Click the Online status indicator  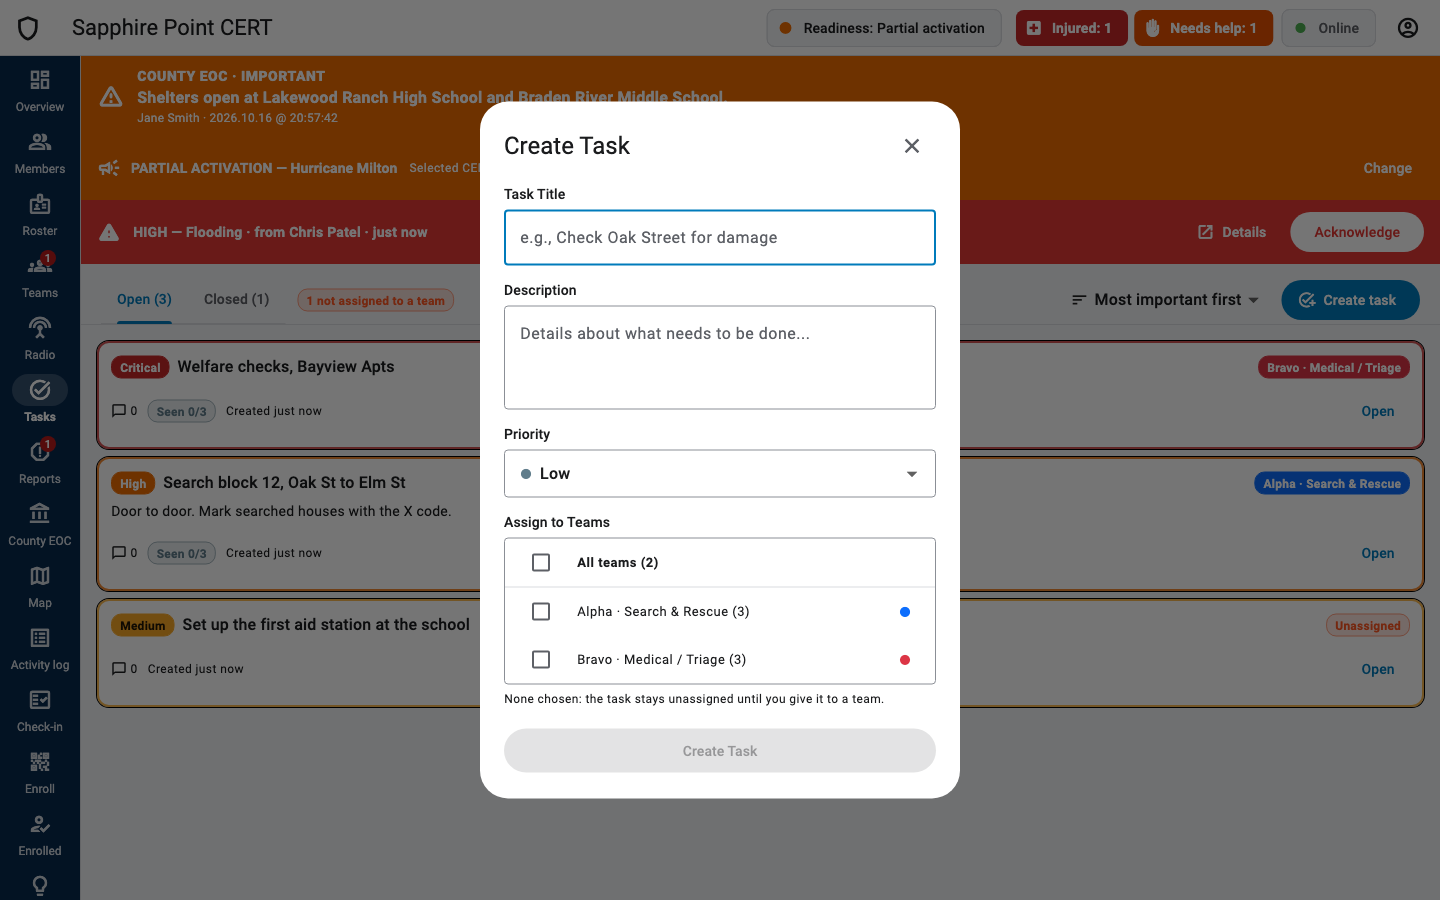click(x=1328, y=28)
